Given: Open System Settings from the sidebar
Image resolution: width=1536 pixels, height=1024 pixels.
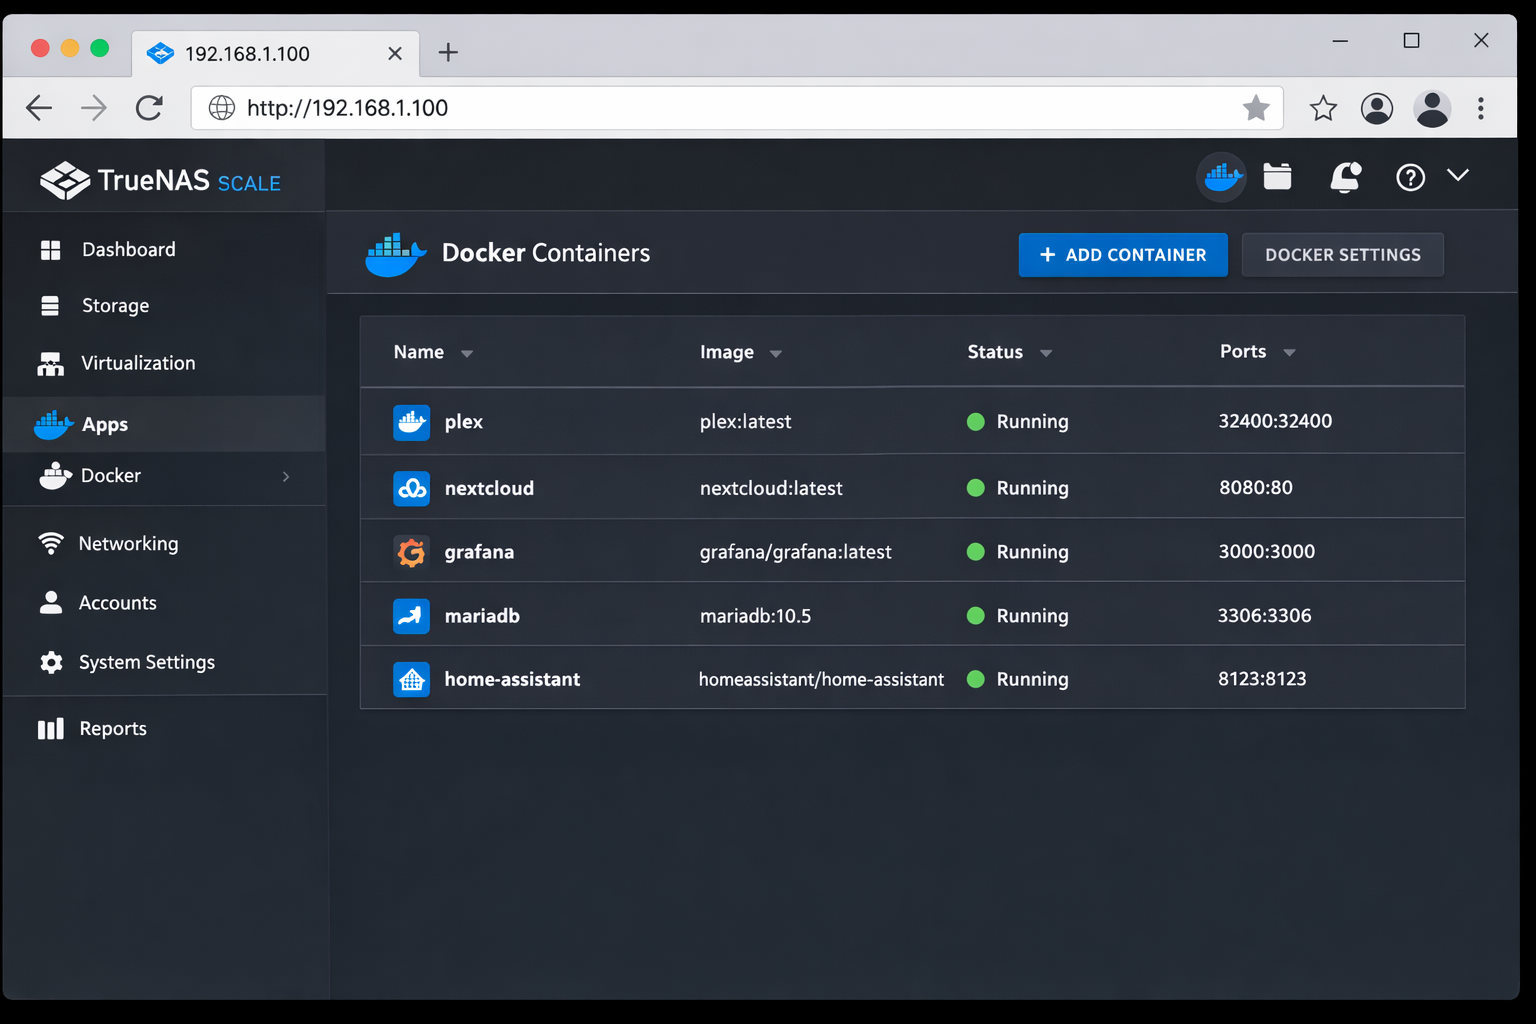Looking at the screenshot, I should (x=146, y=662).
